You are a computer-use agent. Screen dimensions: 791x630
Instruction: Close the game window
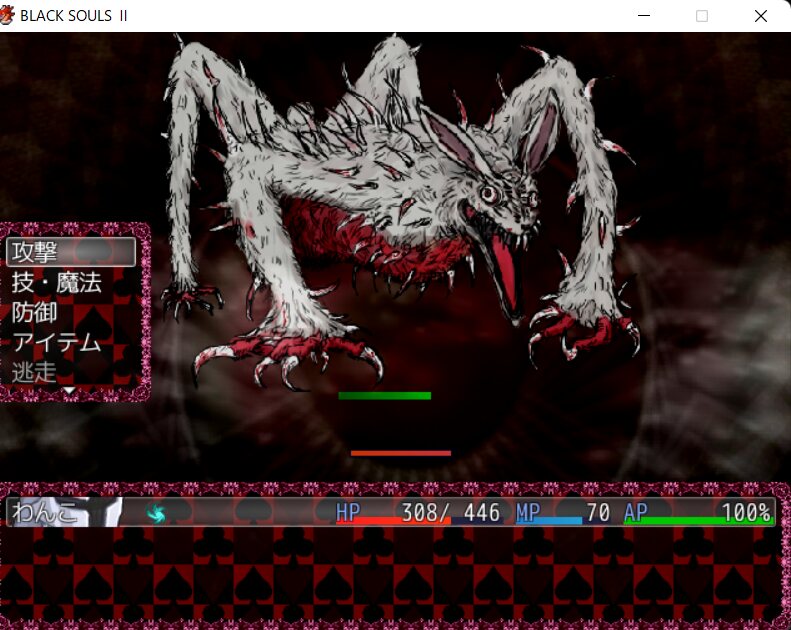point(760,16)
